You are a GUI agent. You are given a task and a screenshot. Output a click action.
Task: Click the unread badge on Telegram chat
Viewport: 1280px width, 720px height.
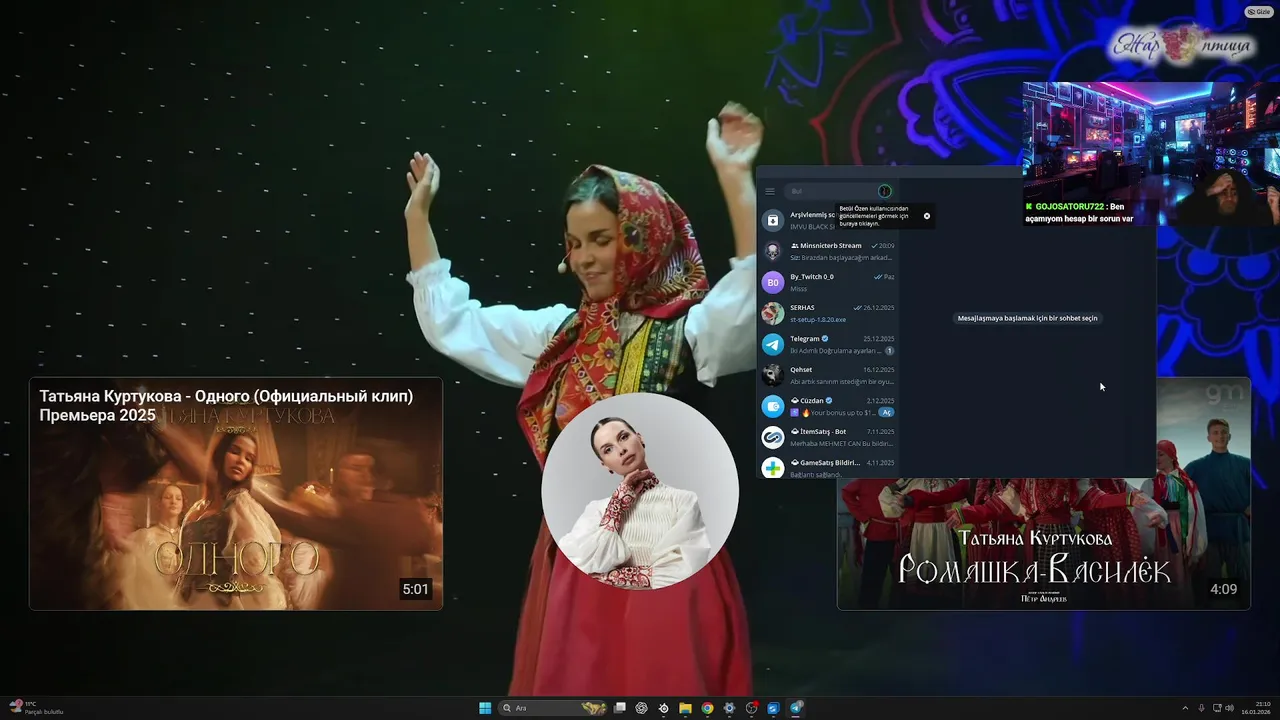(x=889, y=351)
